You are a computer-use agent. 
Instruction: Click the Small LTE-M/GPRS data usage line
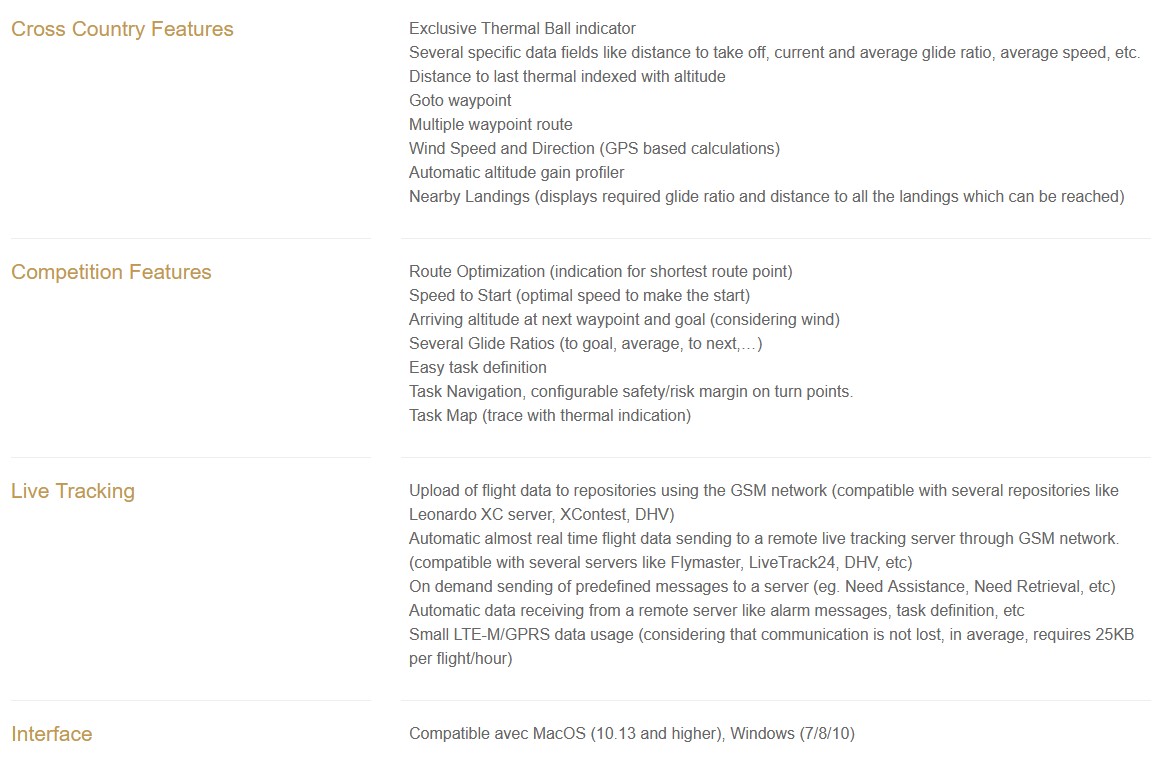[x=771, y=647]
